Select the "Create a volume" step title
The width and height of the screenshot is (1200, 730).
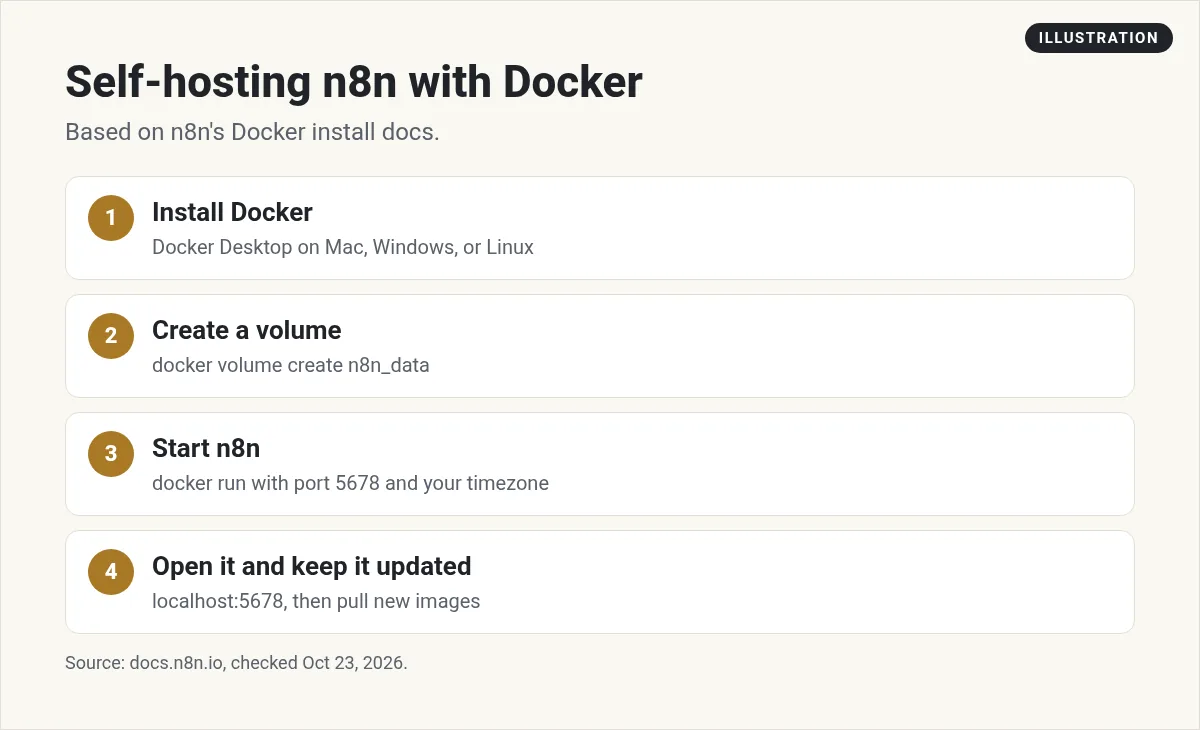246,330
